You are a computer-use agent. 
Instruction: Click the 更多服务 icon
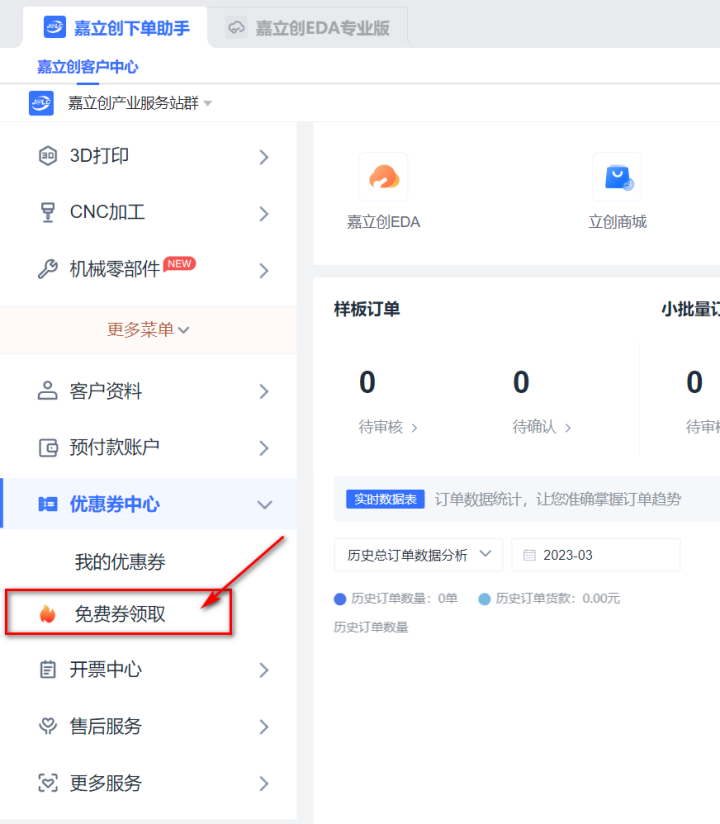48,783
